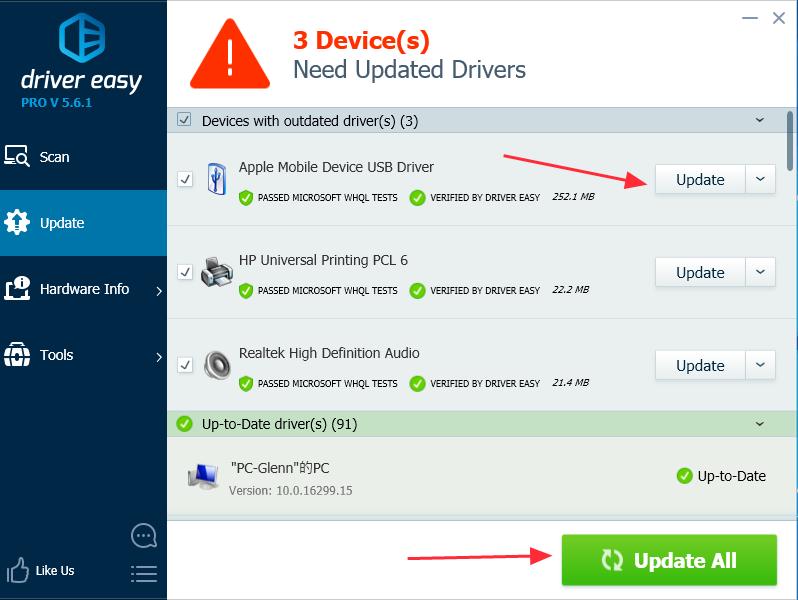This screenshot has width=798, height=600.
Task: Expand the Hardware Info submenu arrow
Action: [x=159, y=291]
